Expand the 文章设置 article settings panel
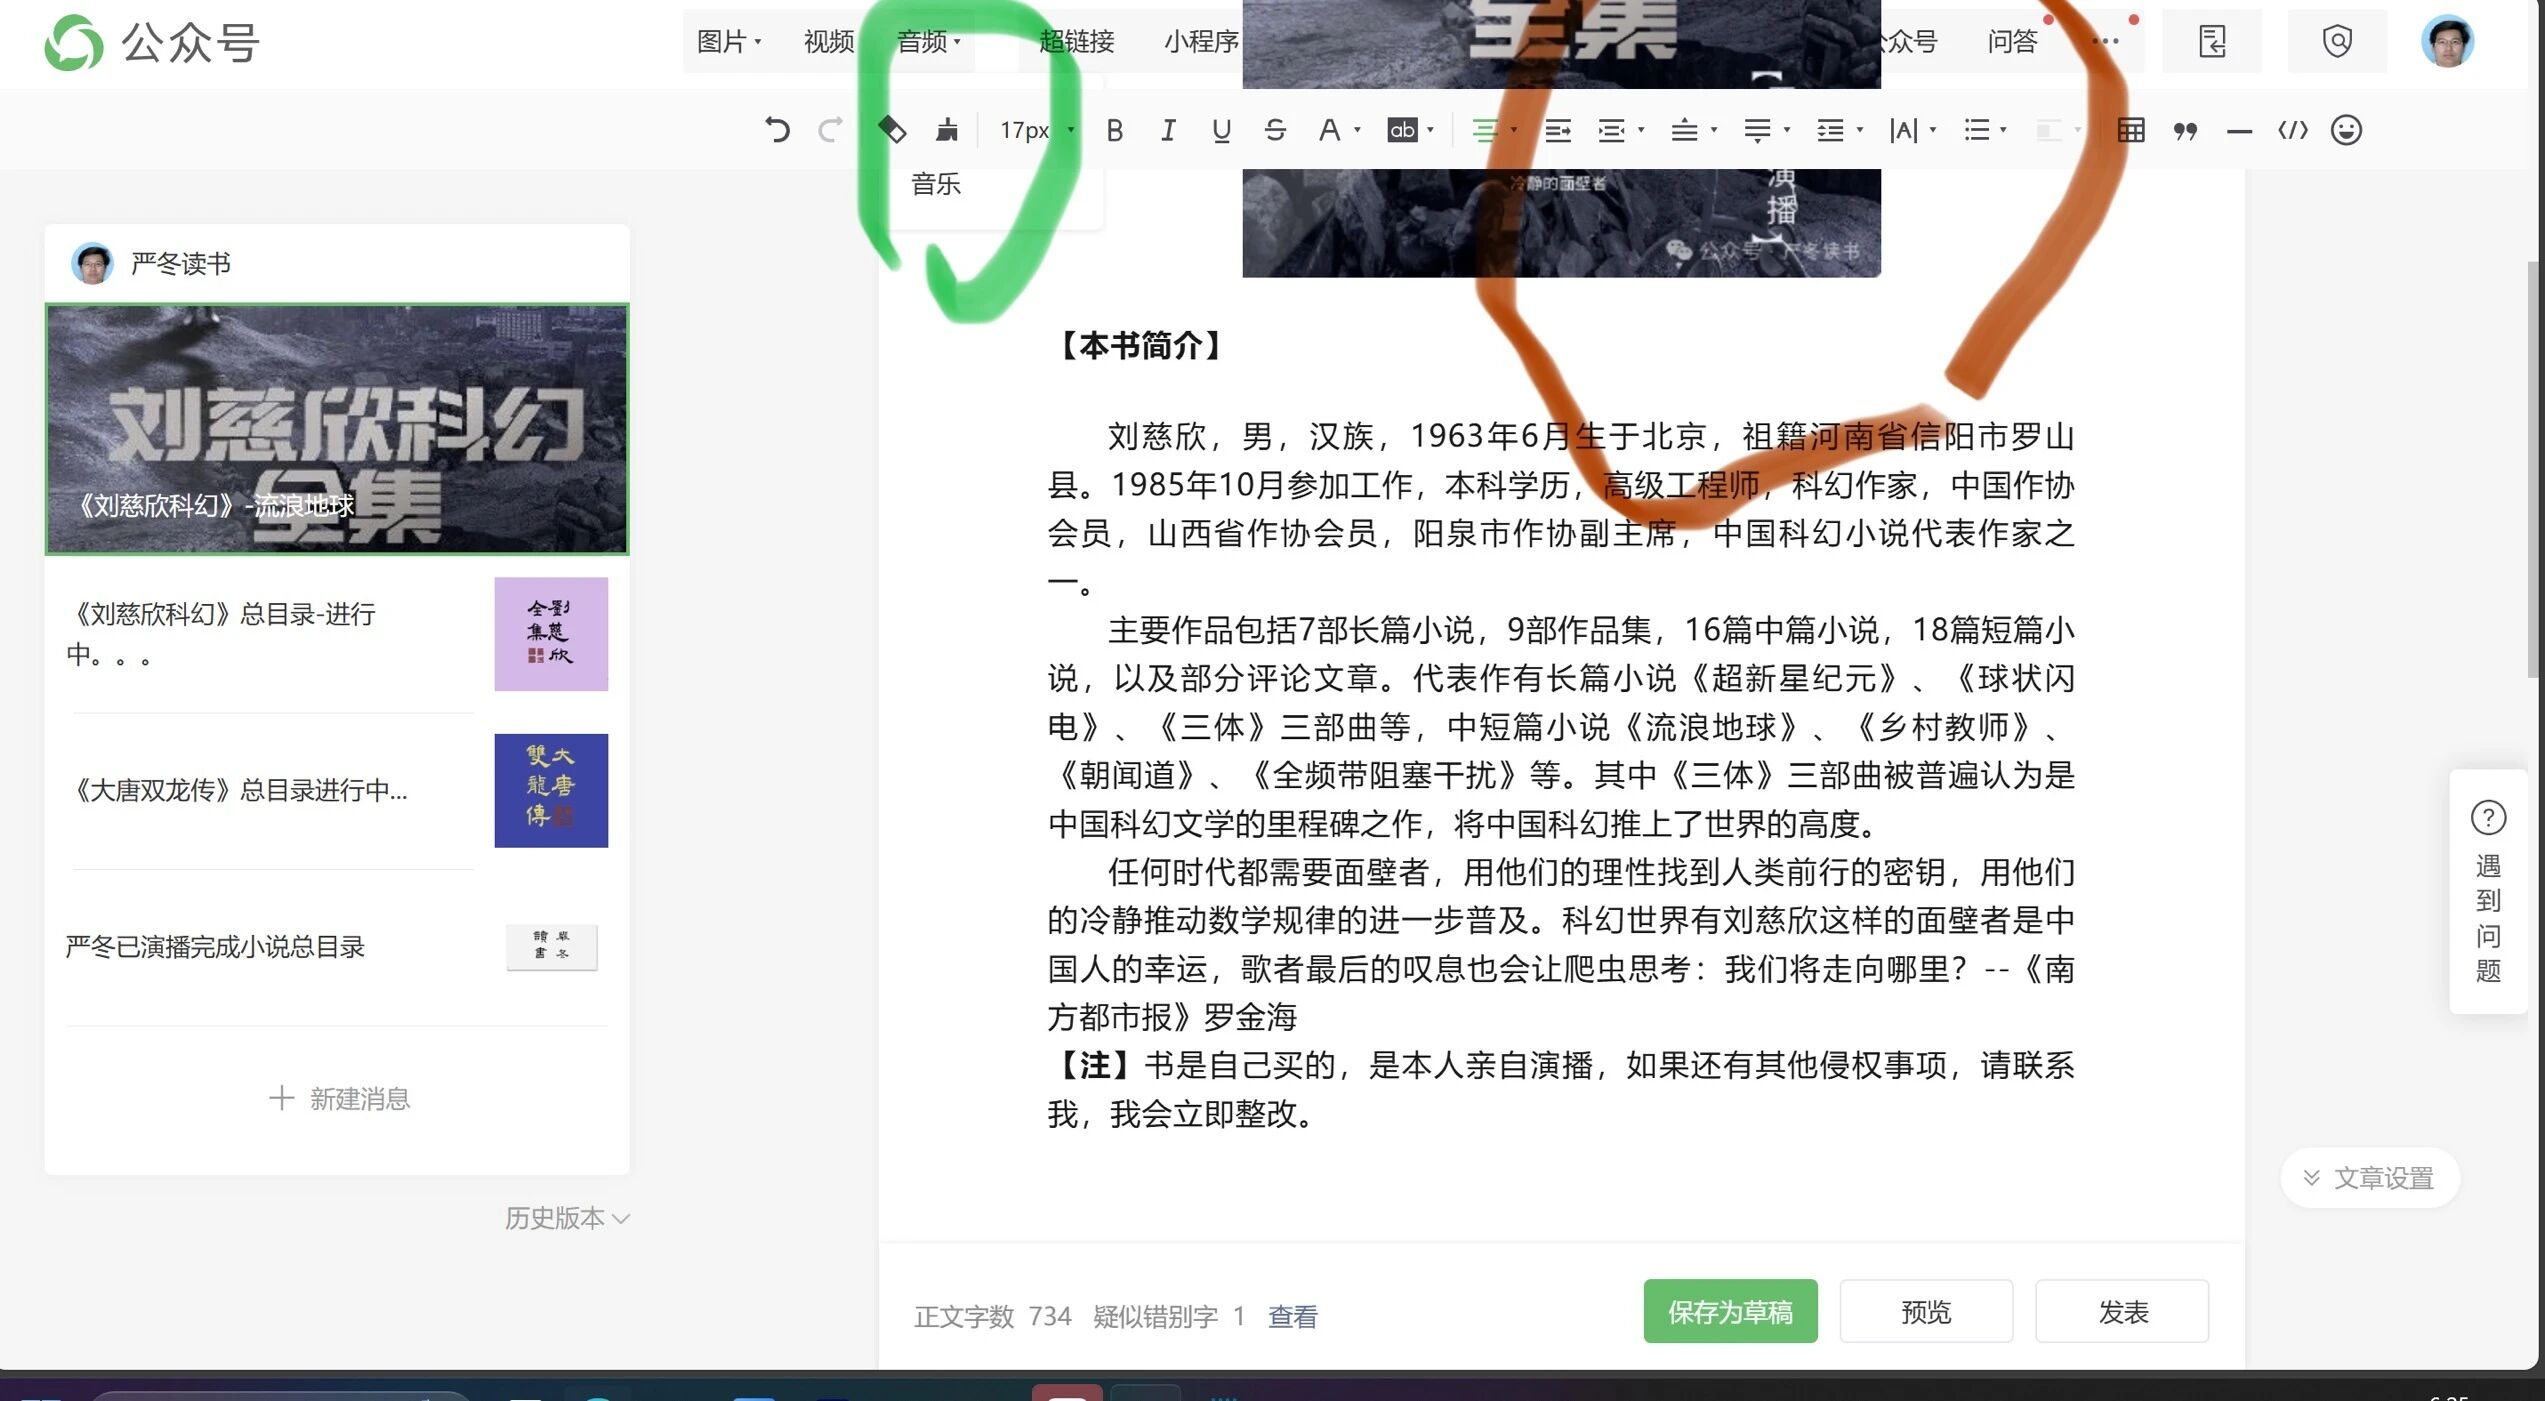Image resolution: width=2545 pixels, height=1401 pixels. pyautogui.click(x=2368, y=1178)
